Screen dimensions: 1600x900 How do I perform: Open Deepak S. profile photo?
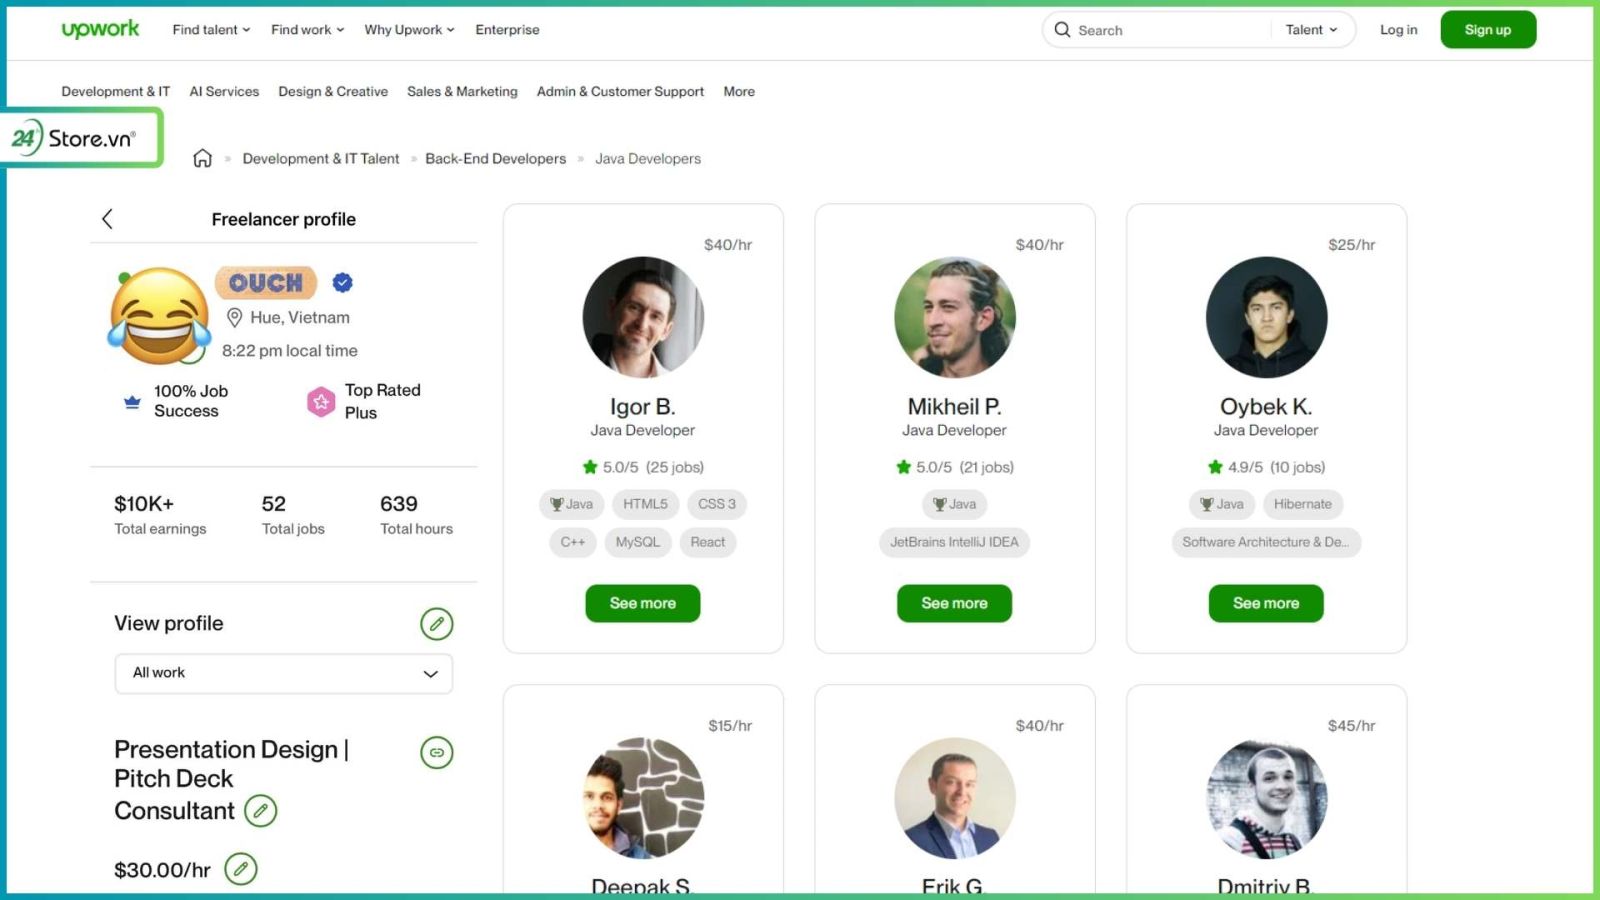643,798
